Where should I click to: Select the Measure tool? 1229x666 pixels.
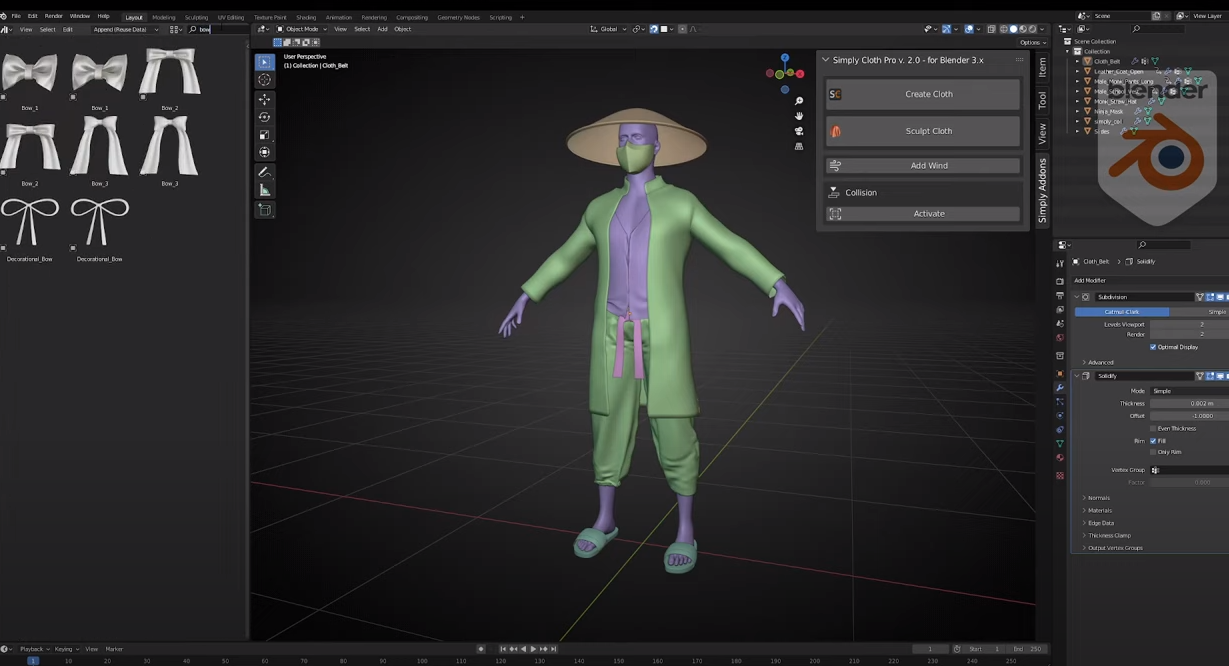coord(264,190)
